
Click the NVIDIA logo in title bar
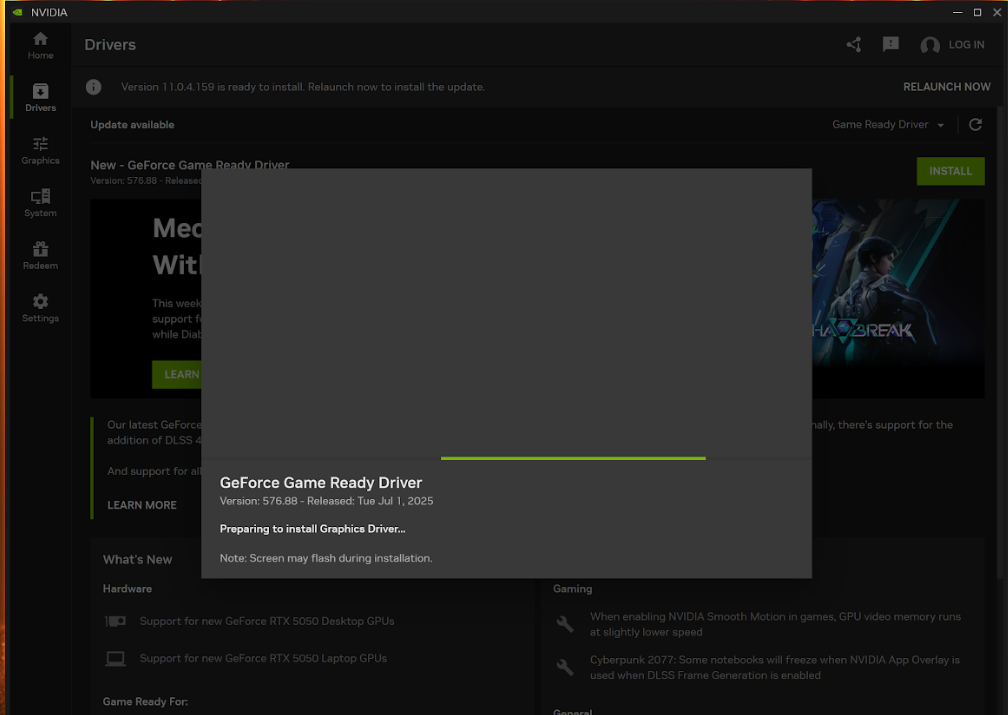pyautogui.click(x=17, y=12)
